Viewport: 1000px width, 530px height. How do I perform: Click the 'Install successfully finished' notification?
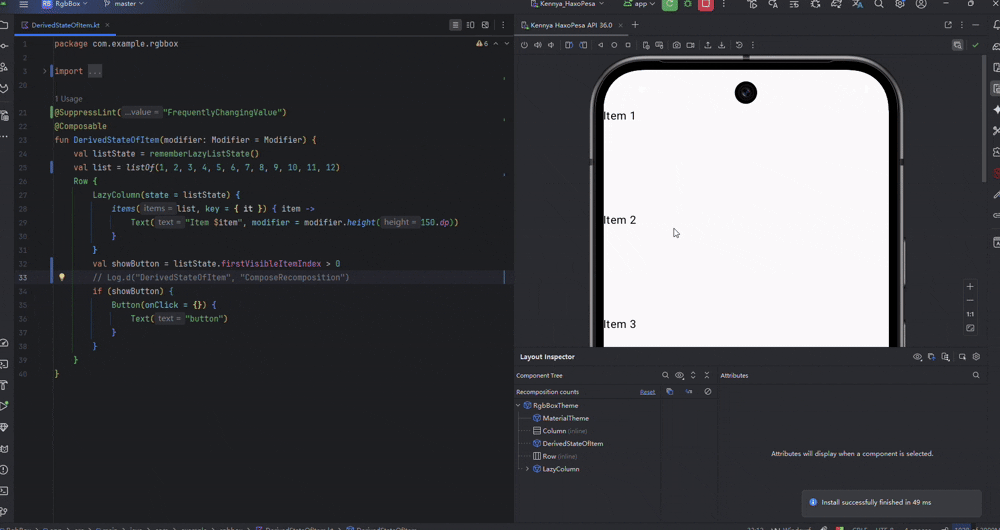(x=891, y=503)
